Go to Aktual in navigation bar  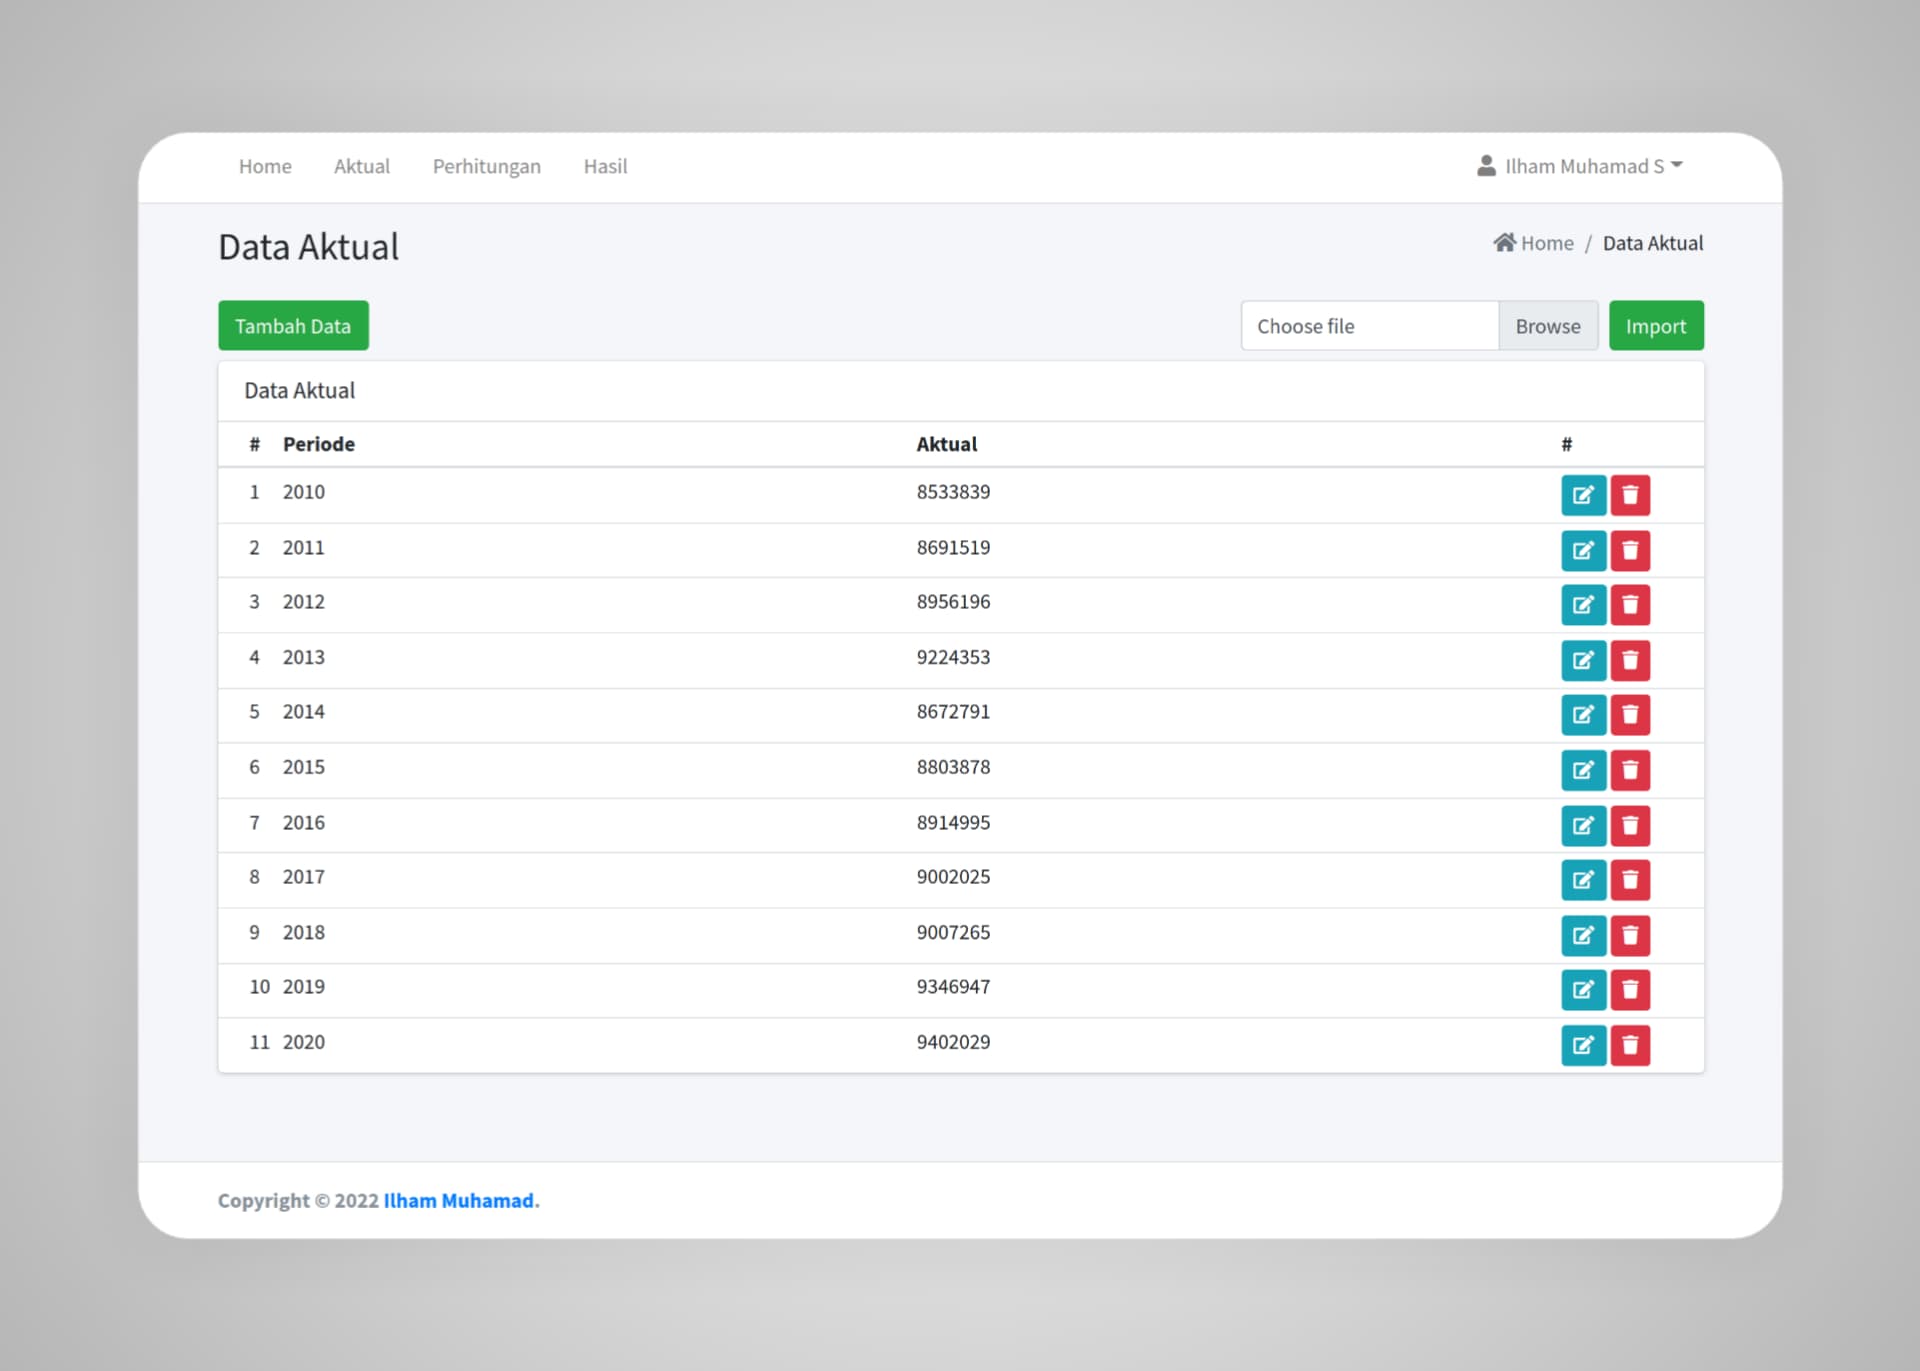coord(361,166)
